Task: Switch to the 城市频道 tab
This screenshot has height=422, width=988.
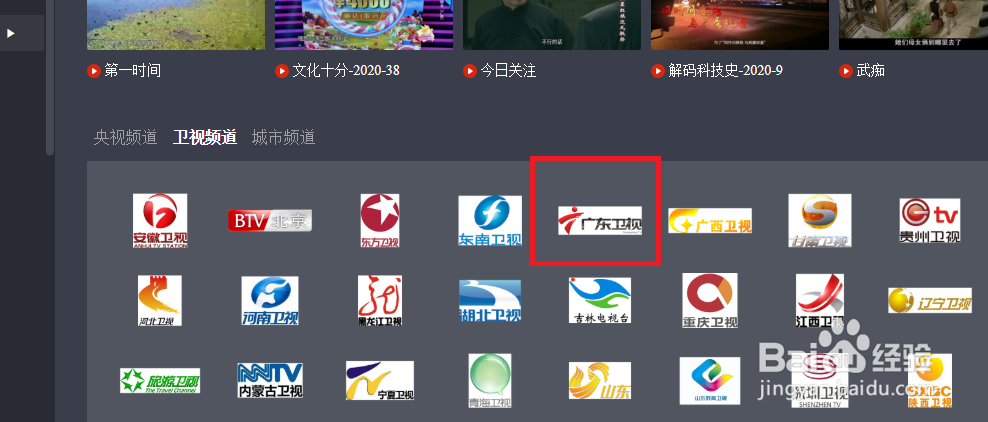Action: 284,137
